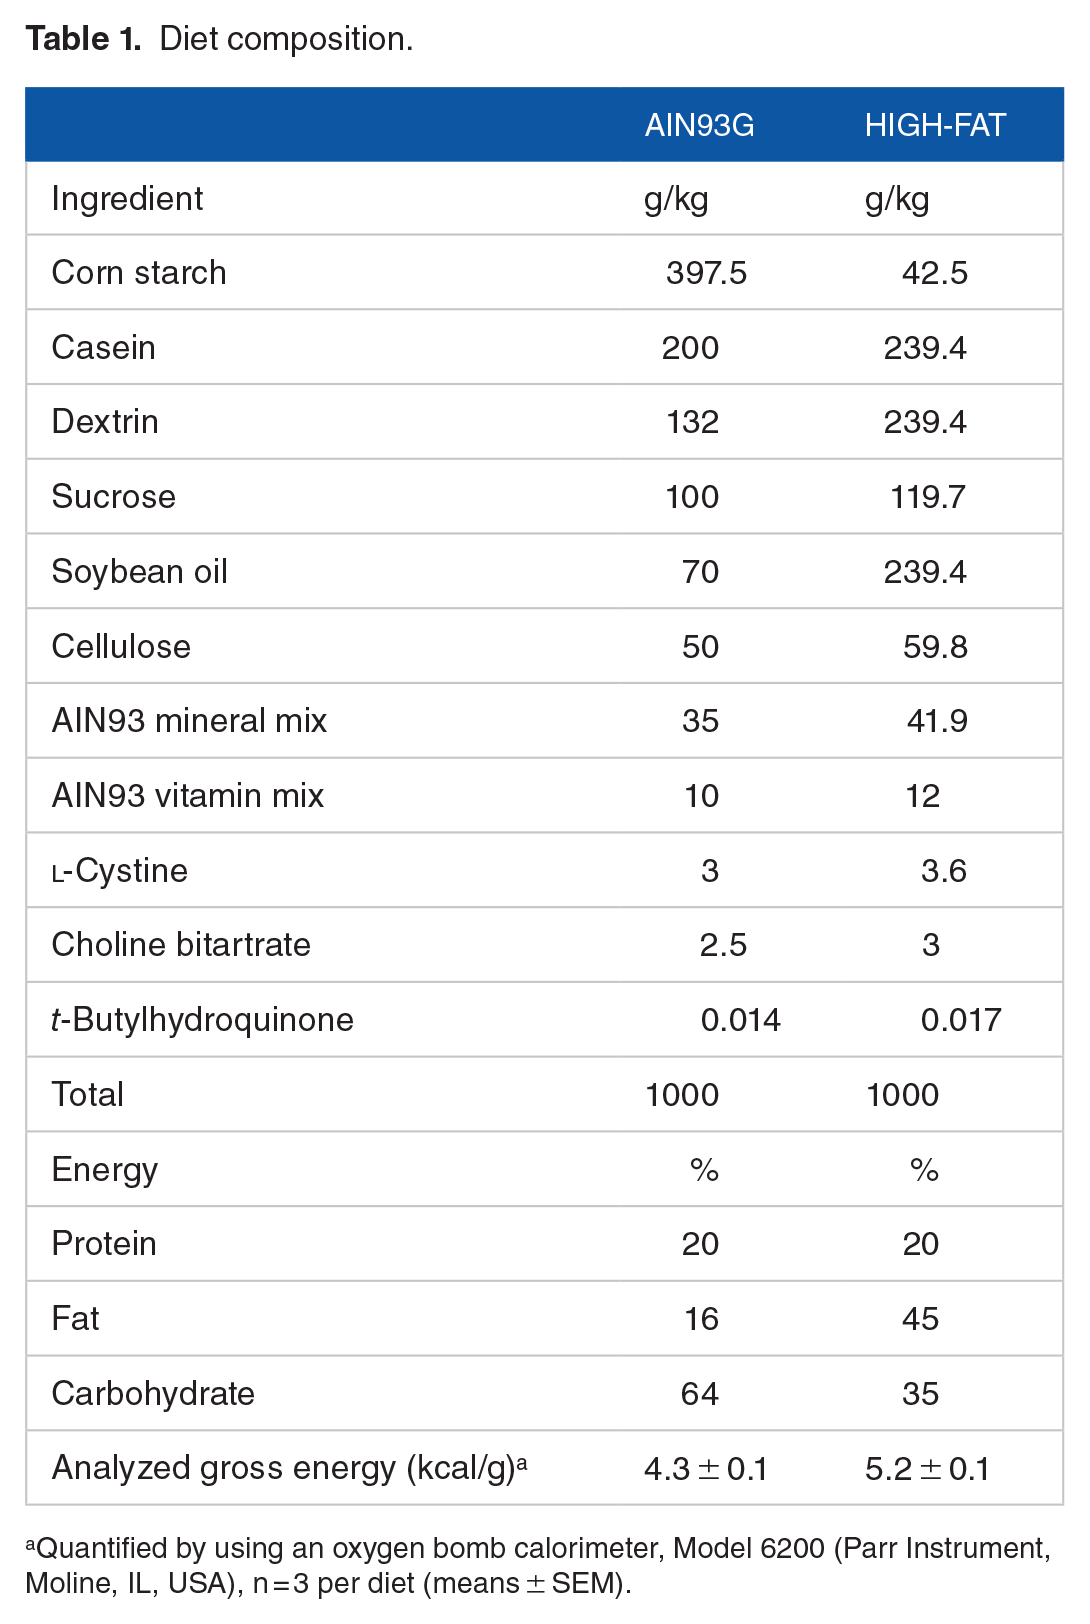The image size is (1090, 1624).
Task: Click Dextrin high-fat value 239.4
Action: (925, 422)
